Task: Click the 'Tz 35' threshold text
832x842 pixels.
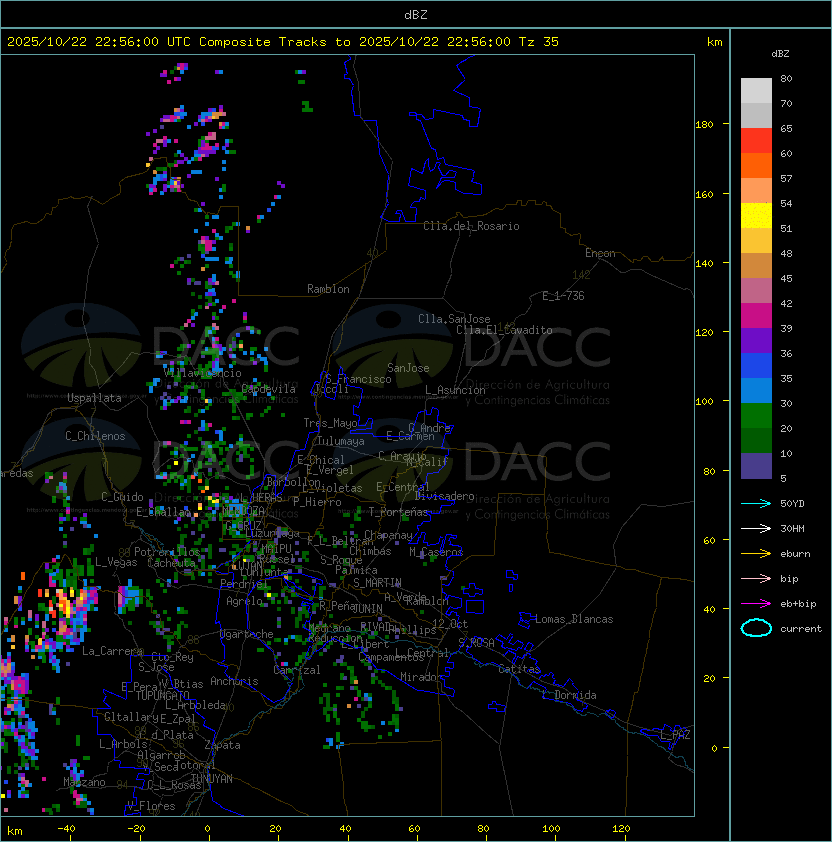Action: [539, 42]
